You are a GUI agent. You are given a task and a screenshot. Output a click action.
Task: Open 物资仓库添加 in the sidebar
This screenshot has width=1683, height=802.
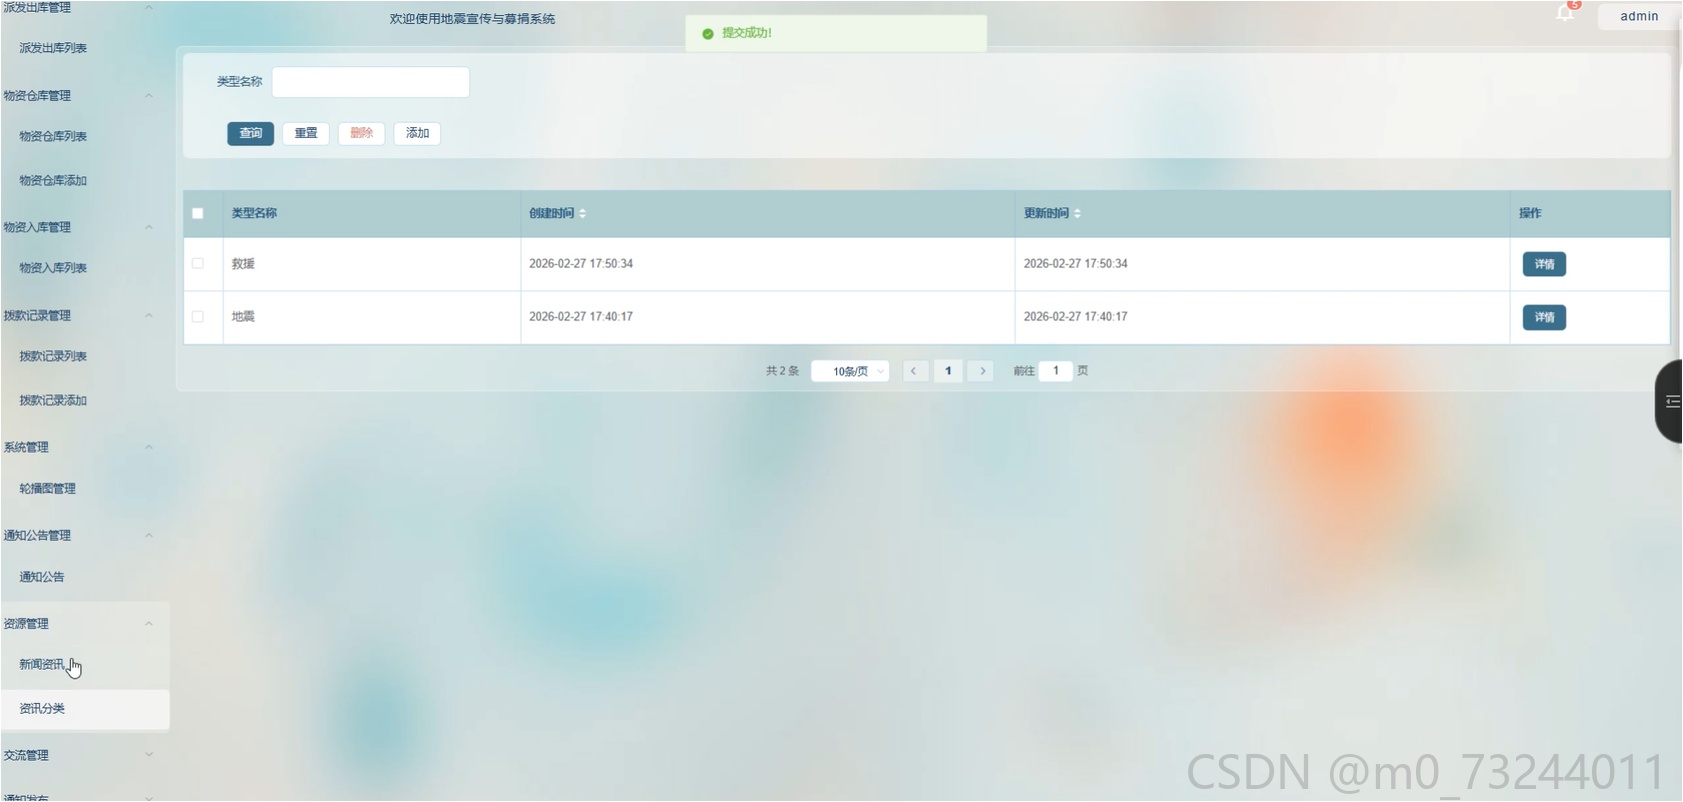pos(53,180)
